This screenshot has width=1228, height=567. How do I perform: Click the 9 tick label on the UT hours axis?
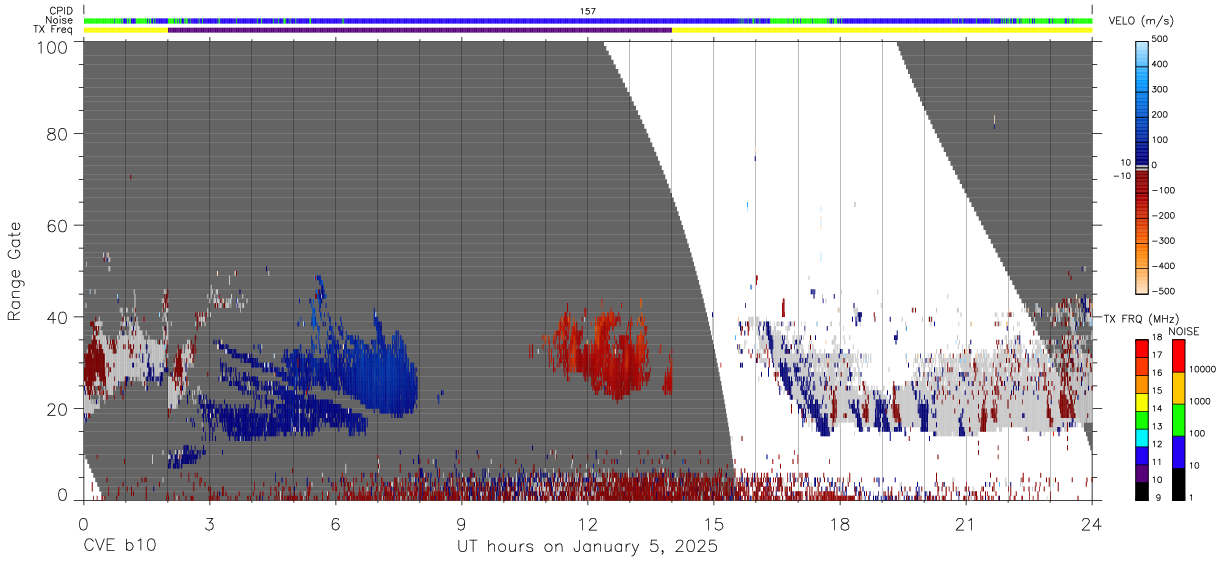coord(461,524)
